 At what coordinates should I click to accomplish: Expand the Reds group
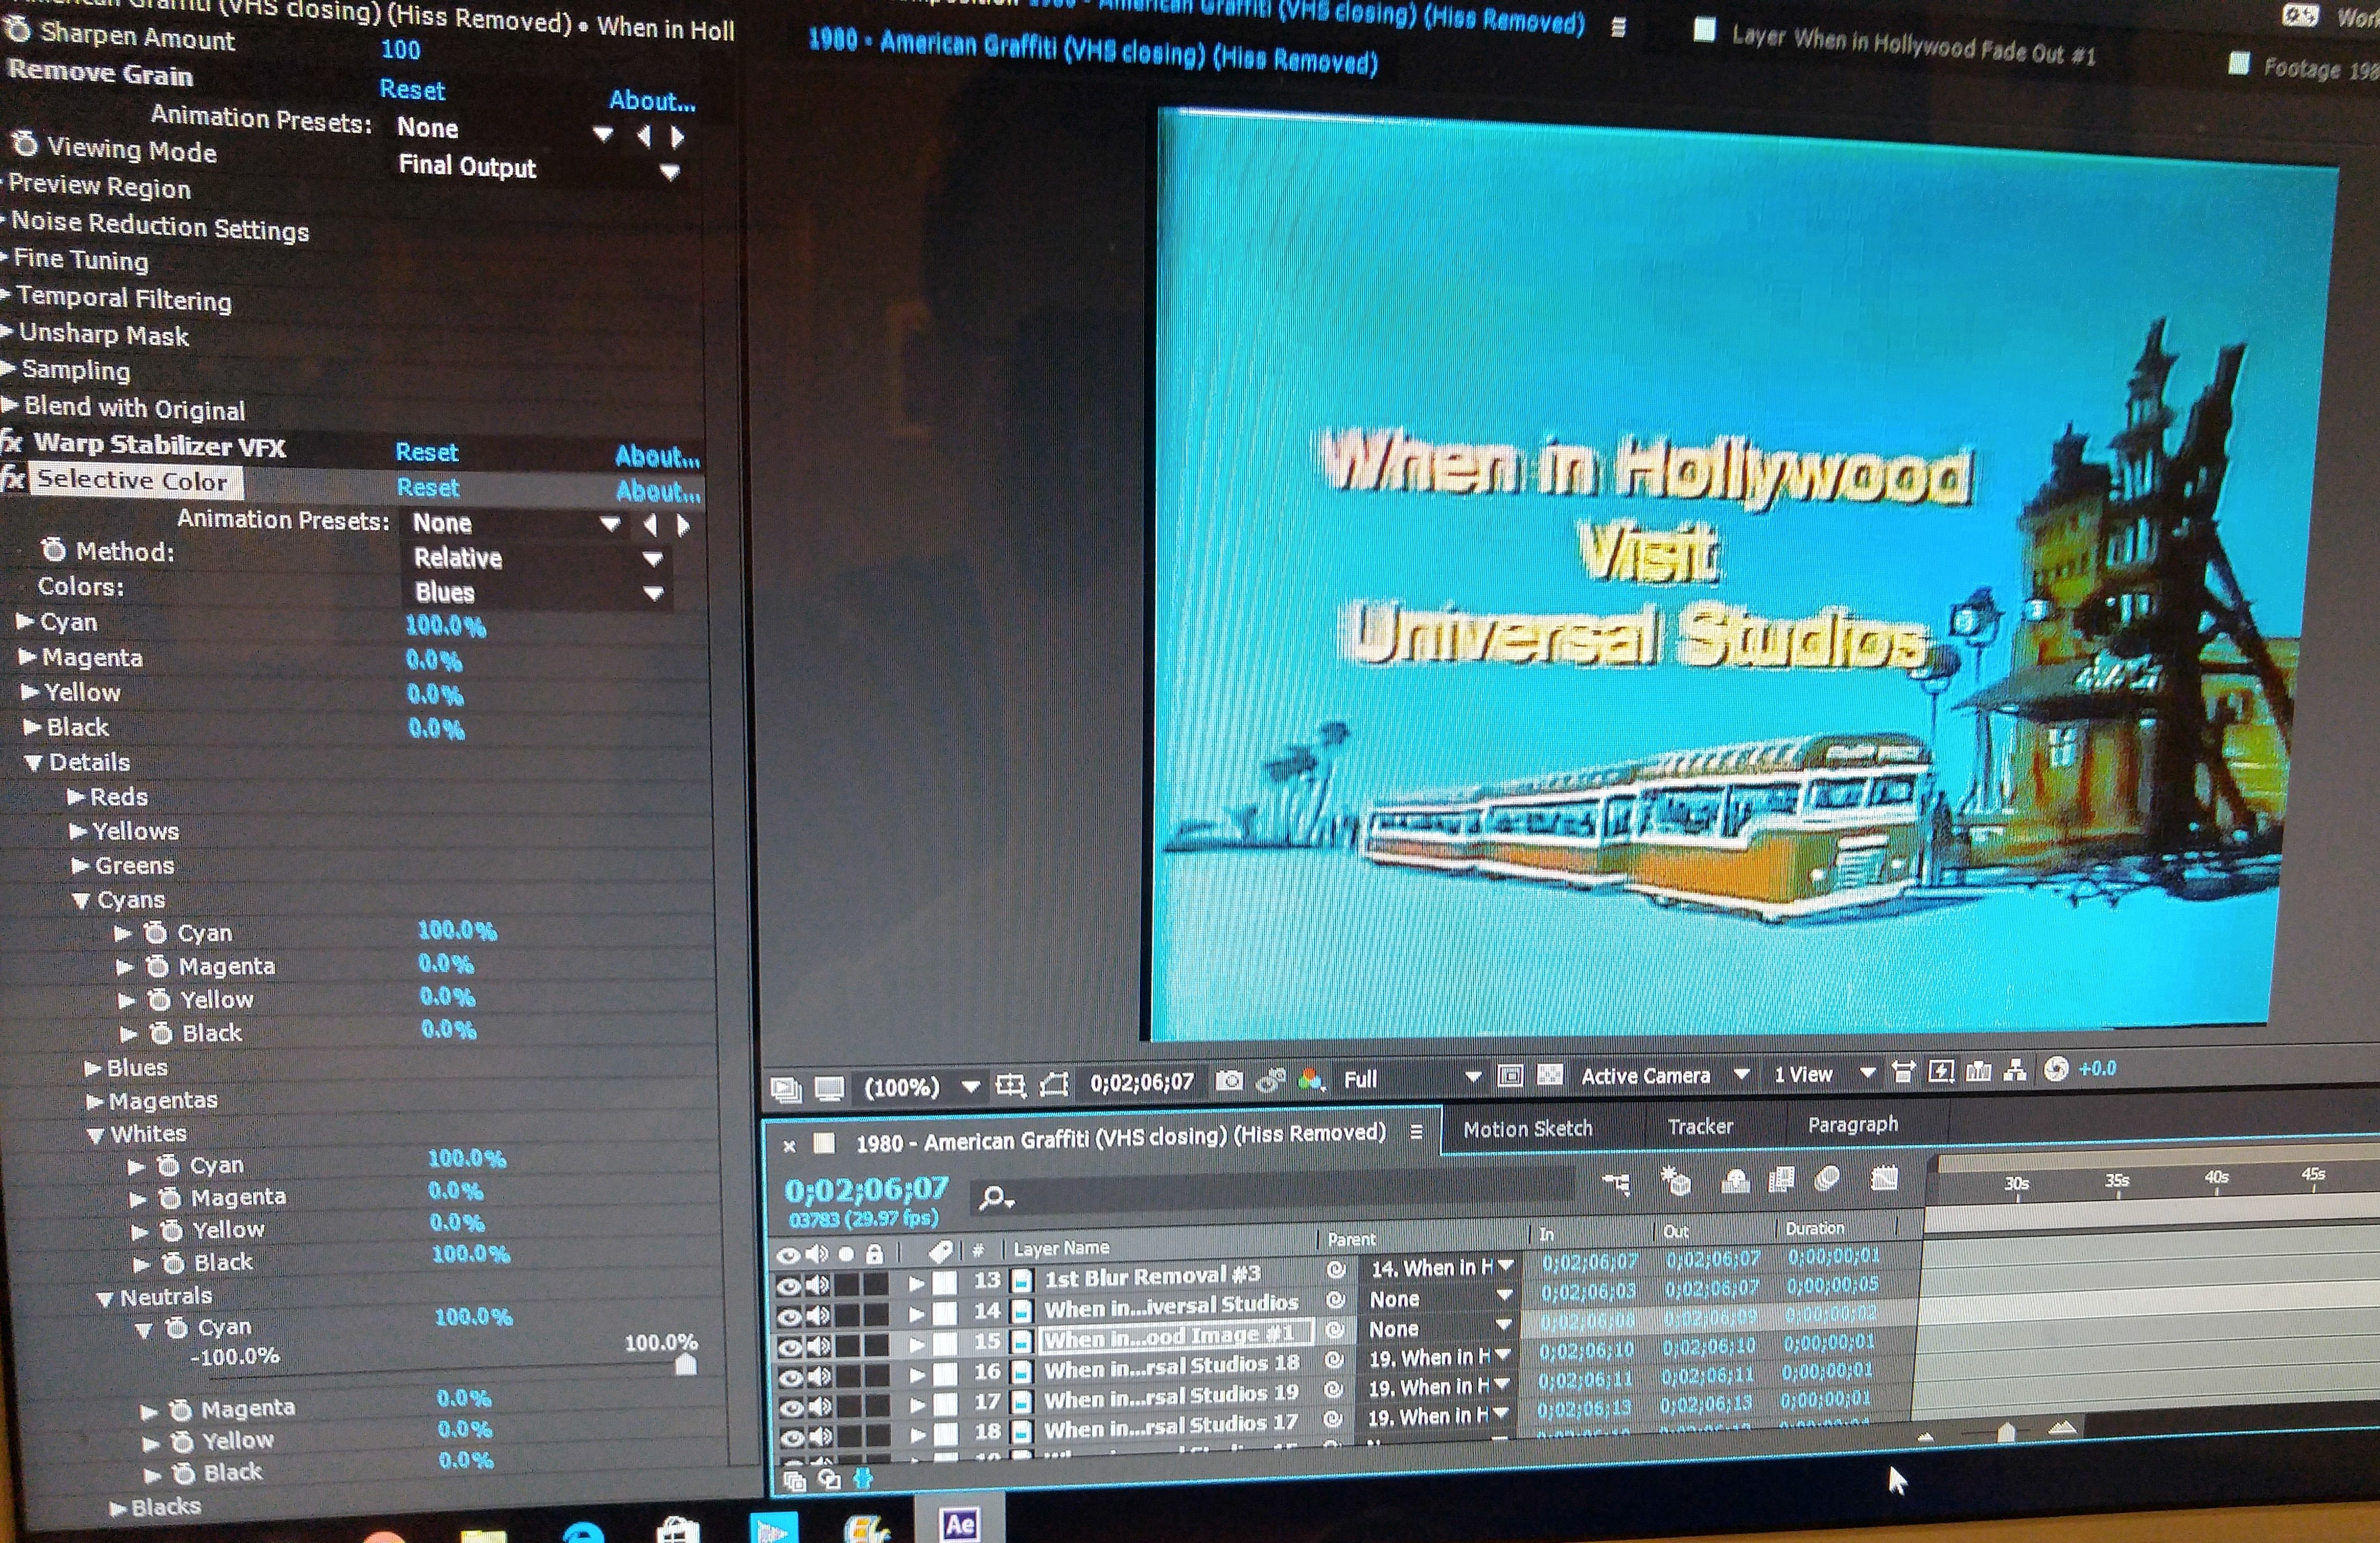pyautogui.click(x=76, y=797)
